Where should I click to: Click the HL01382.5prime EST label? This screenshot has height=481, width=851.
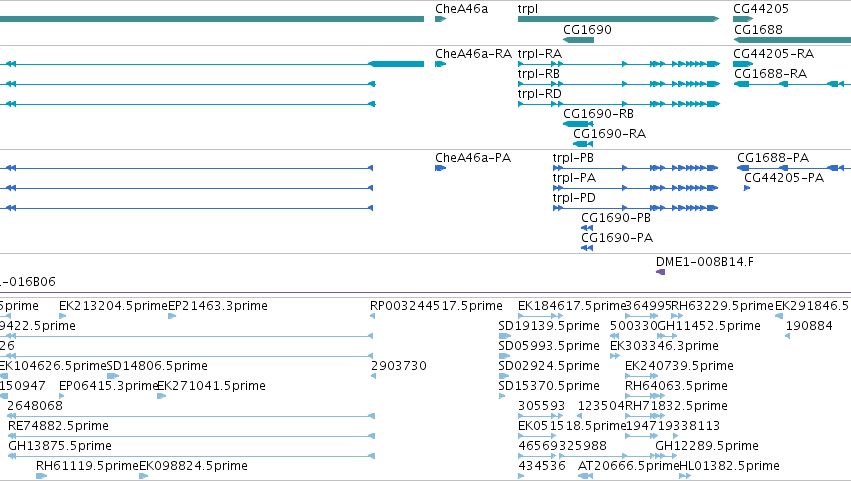(729, 466)
